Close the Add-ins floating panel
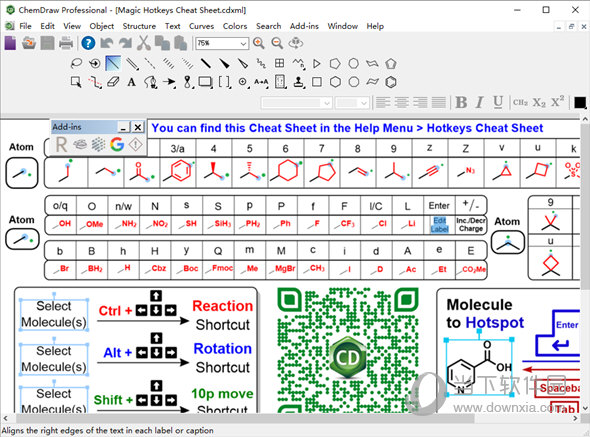 click(x=138, y=127)
